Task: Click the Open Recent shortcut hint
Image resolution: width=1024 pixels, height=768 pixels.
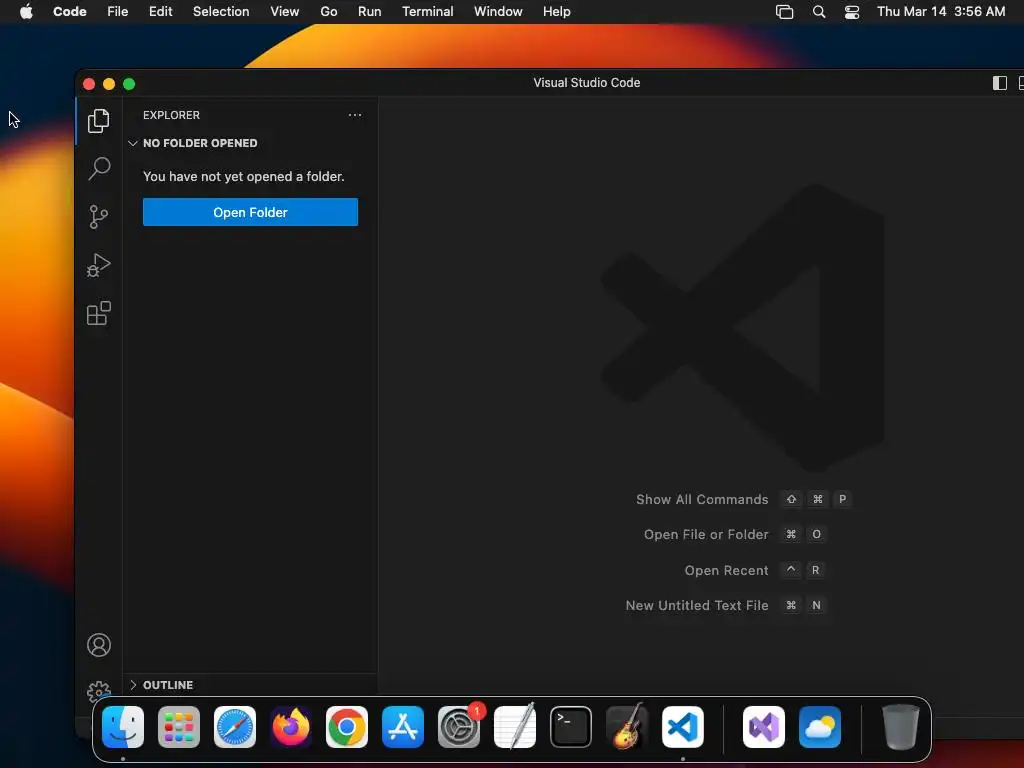Action: (x=754, y=571)
